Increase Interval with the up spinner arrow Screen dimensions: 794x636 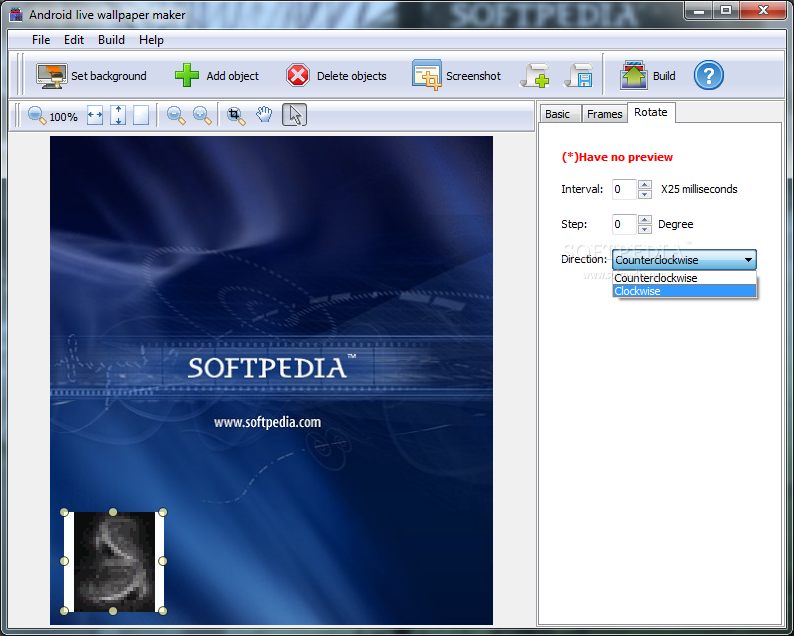tap(645, 185)
